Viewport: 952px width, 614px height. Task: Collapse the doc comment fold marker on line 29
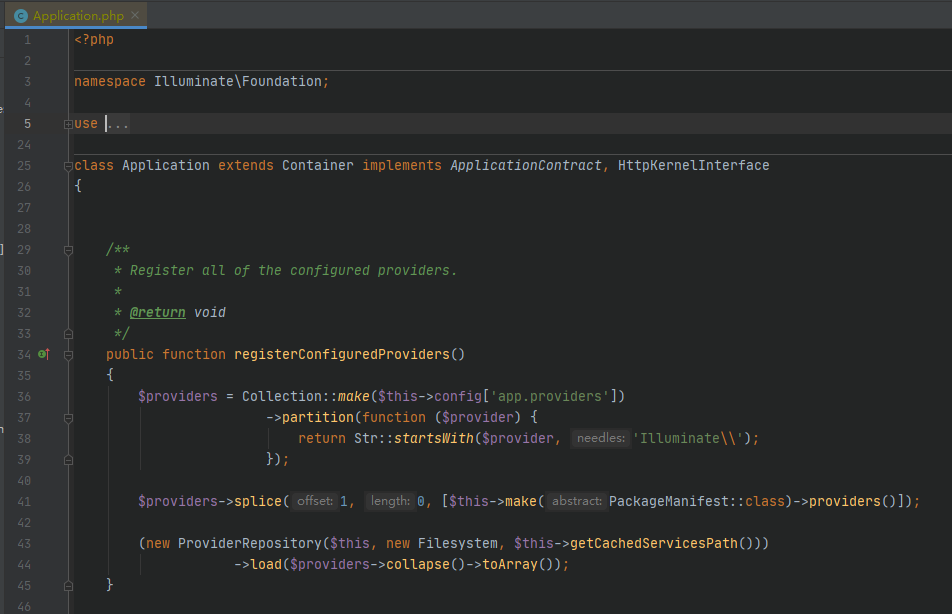tap(68, 250)
